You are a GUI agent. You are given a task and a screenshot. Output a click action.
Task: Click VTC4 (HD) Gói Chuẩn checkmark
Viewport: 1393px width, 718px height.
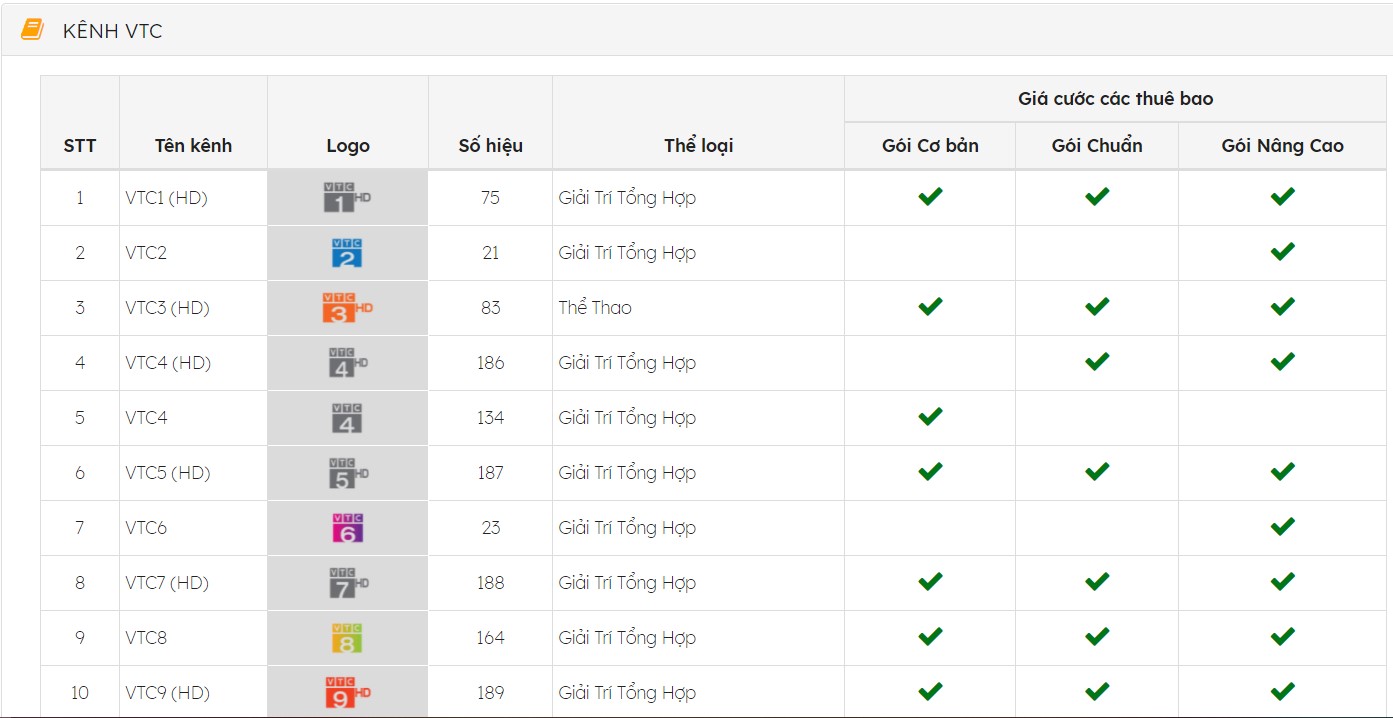pyautogui.click(x=1097, y=362)
